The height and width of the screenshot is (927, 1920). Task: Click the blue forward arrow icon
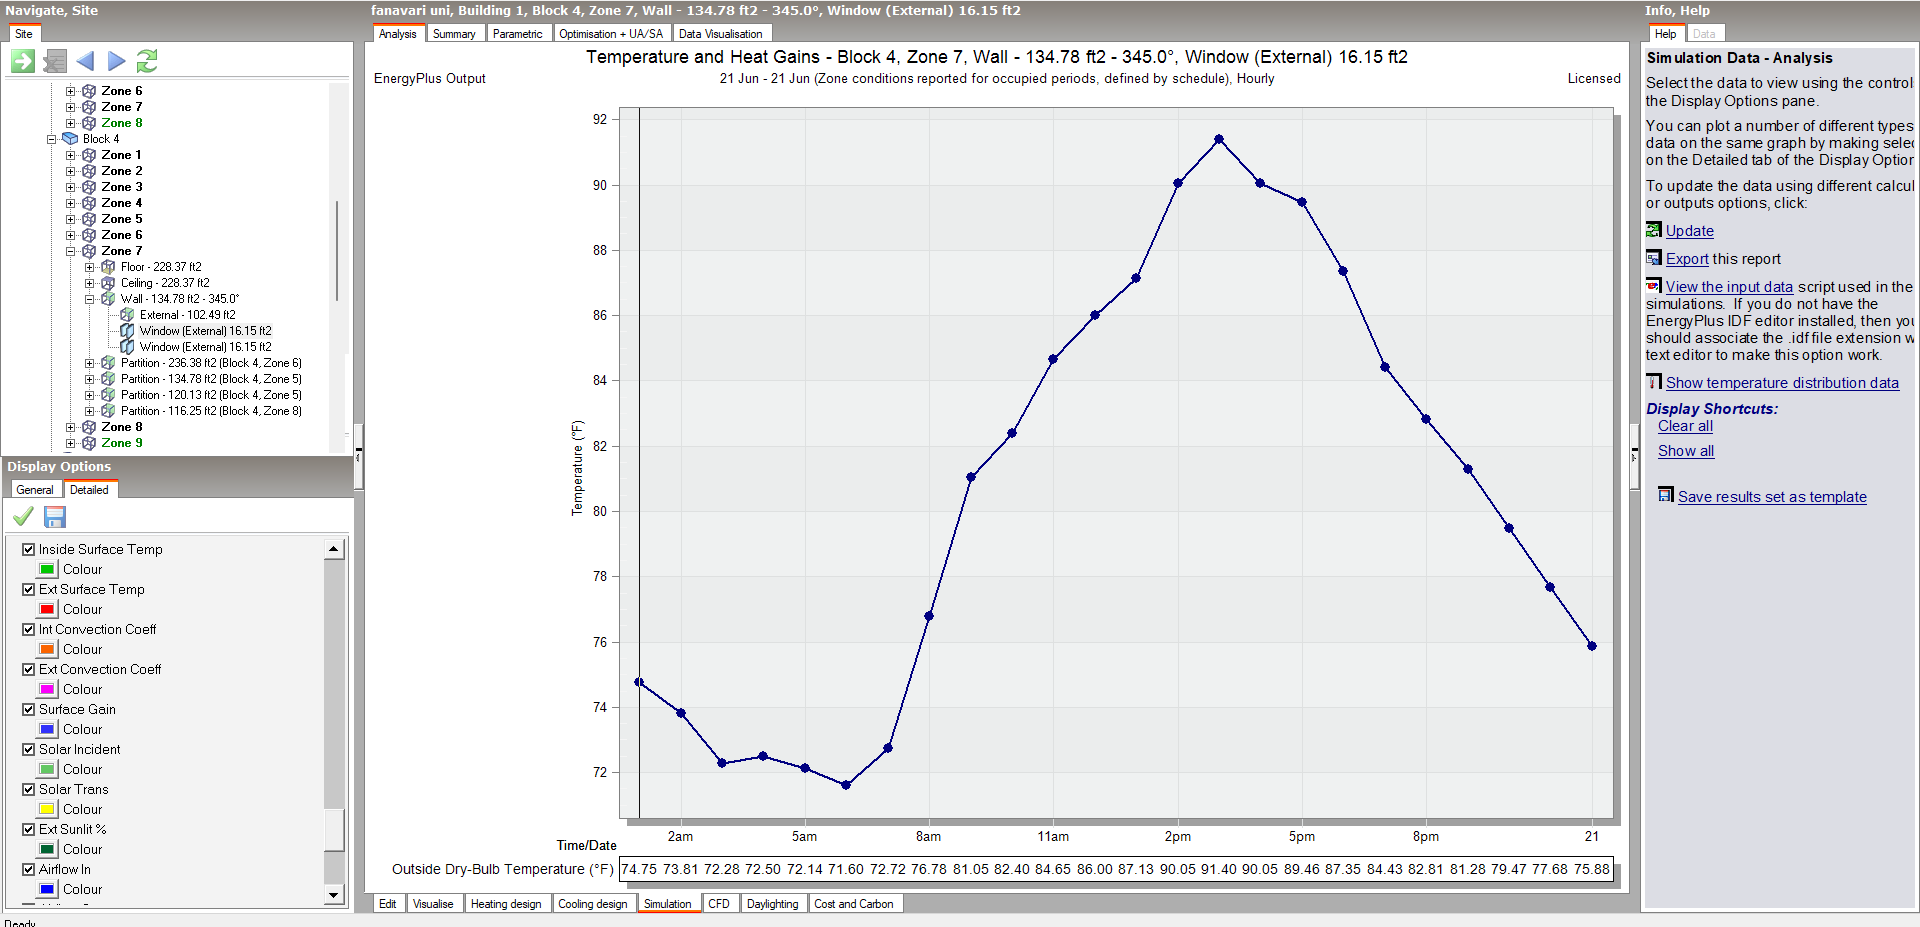[116, 61]
